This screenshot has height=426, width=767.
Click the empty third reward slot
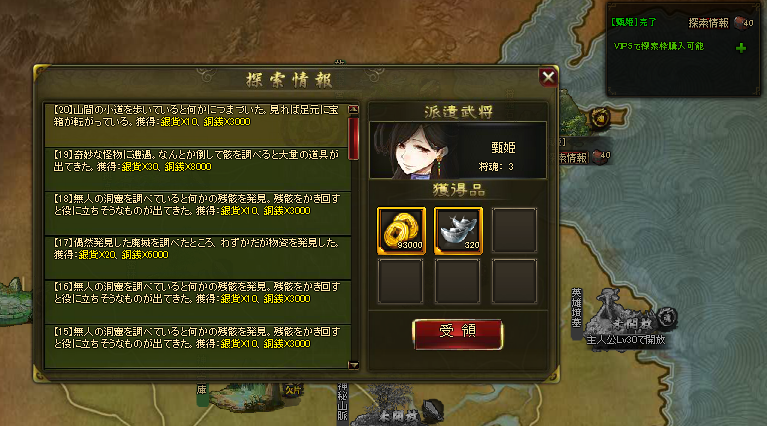pos(514,231)
